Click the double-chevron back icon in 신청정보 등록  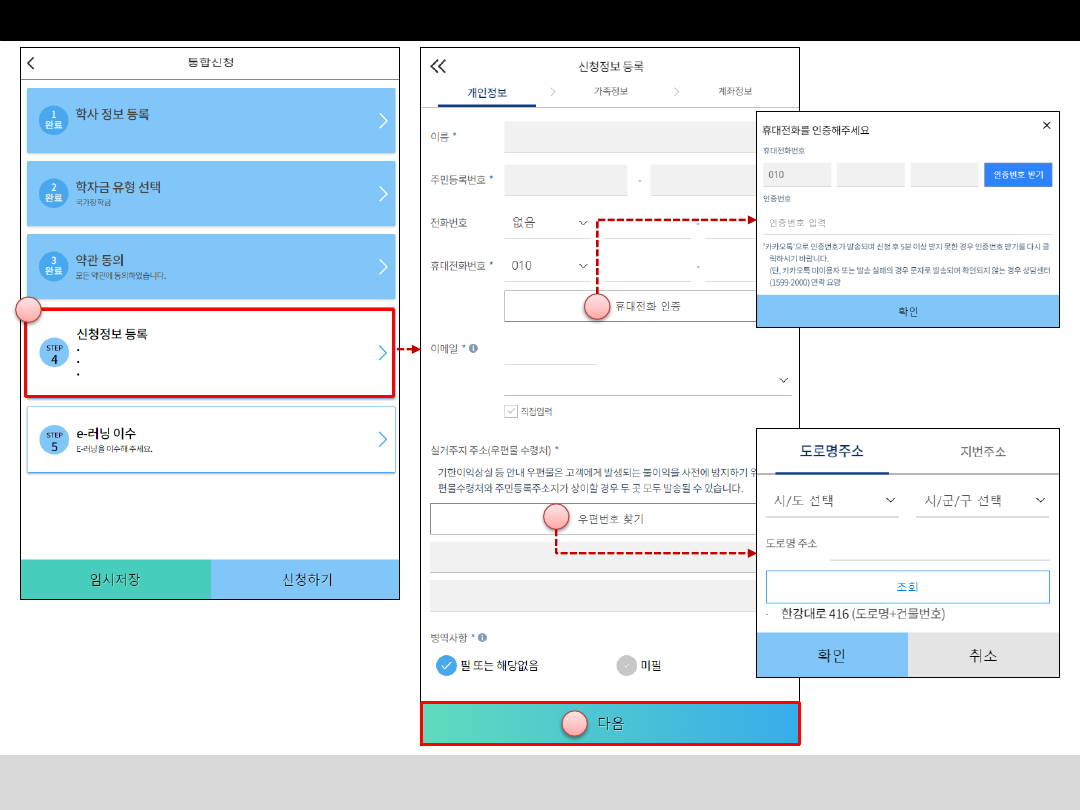tap(438, 67)
